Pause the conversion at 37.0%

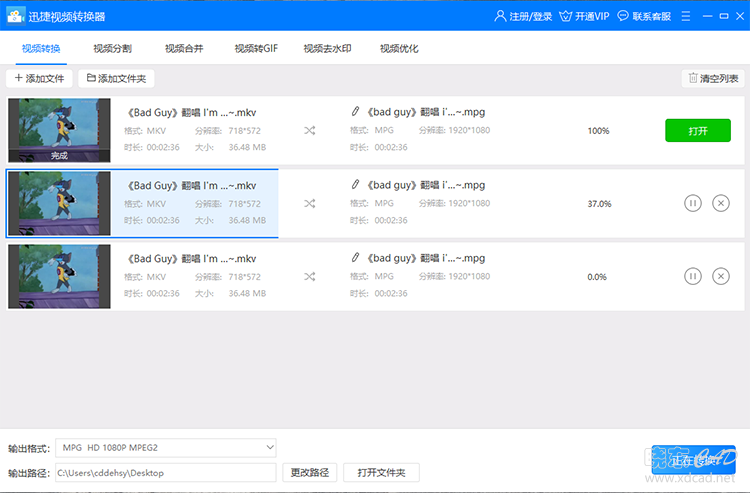693,203
